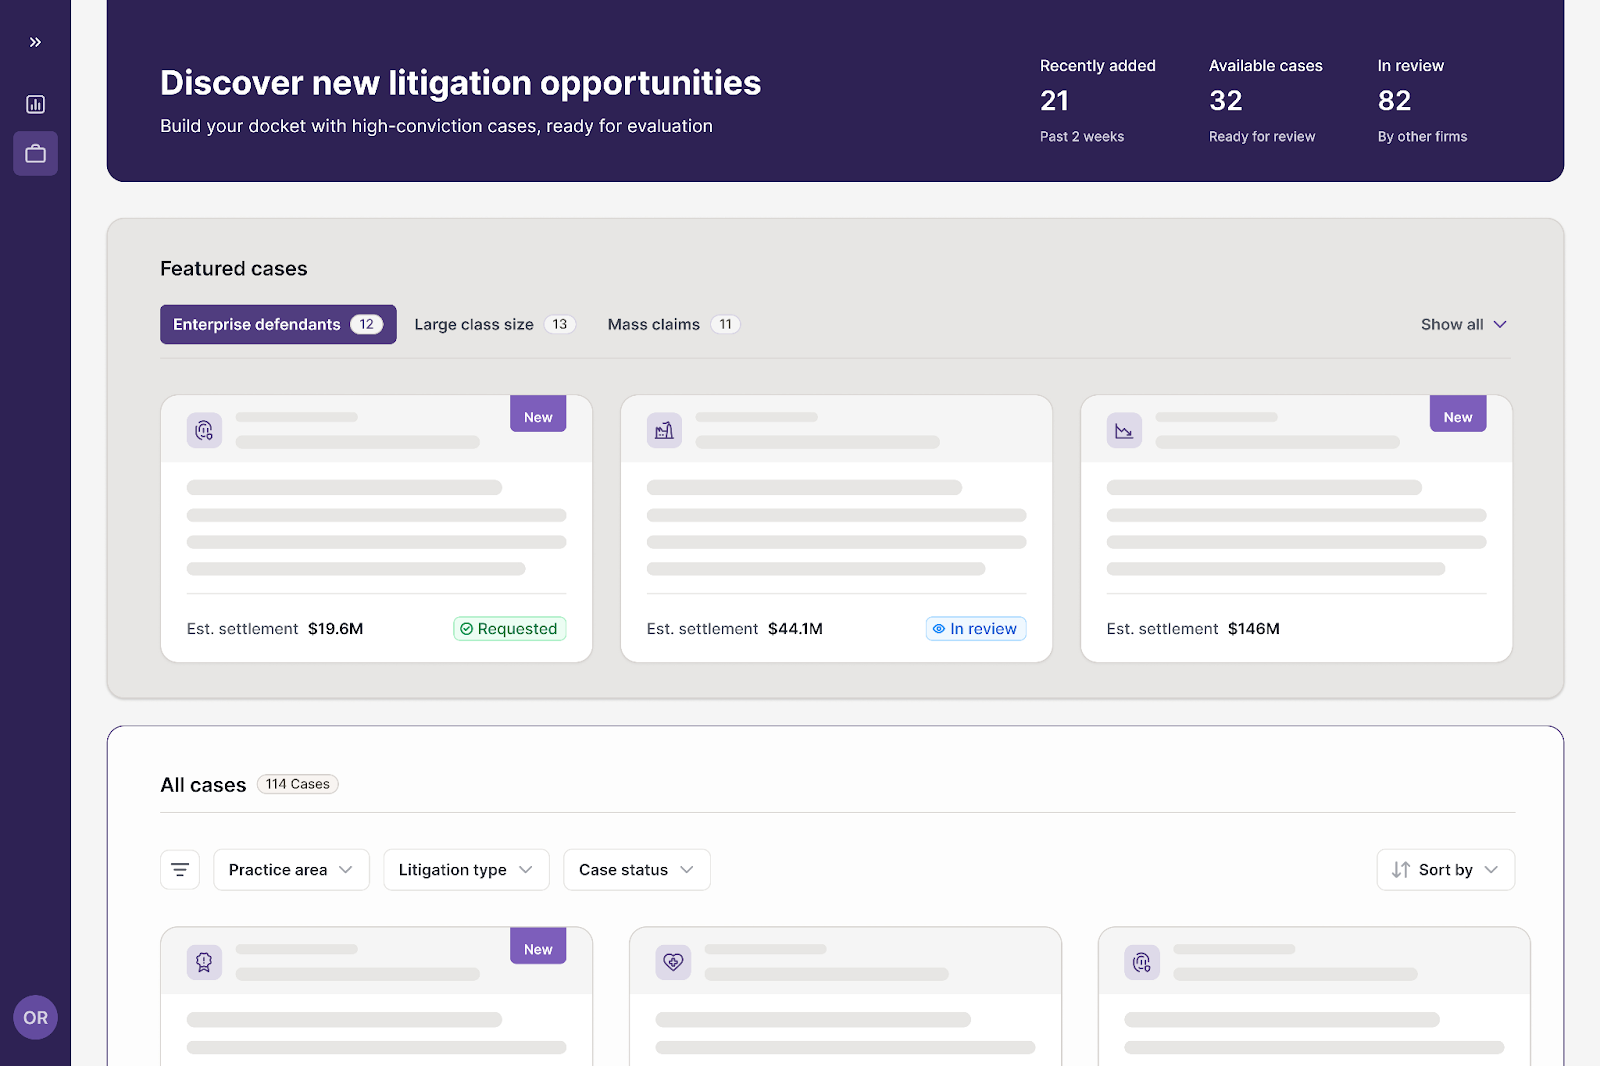The height and width of the screenshot is (1066, 1600).
Task: Switch to the Large class size tab
Action: tap(495, 324)
